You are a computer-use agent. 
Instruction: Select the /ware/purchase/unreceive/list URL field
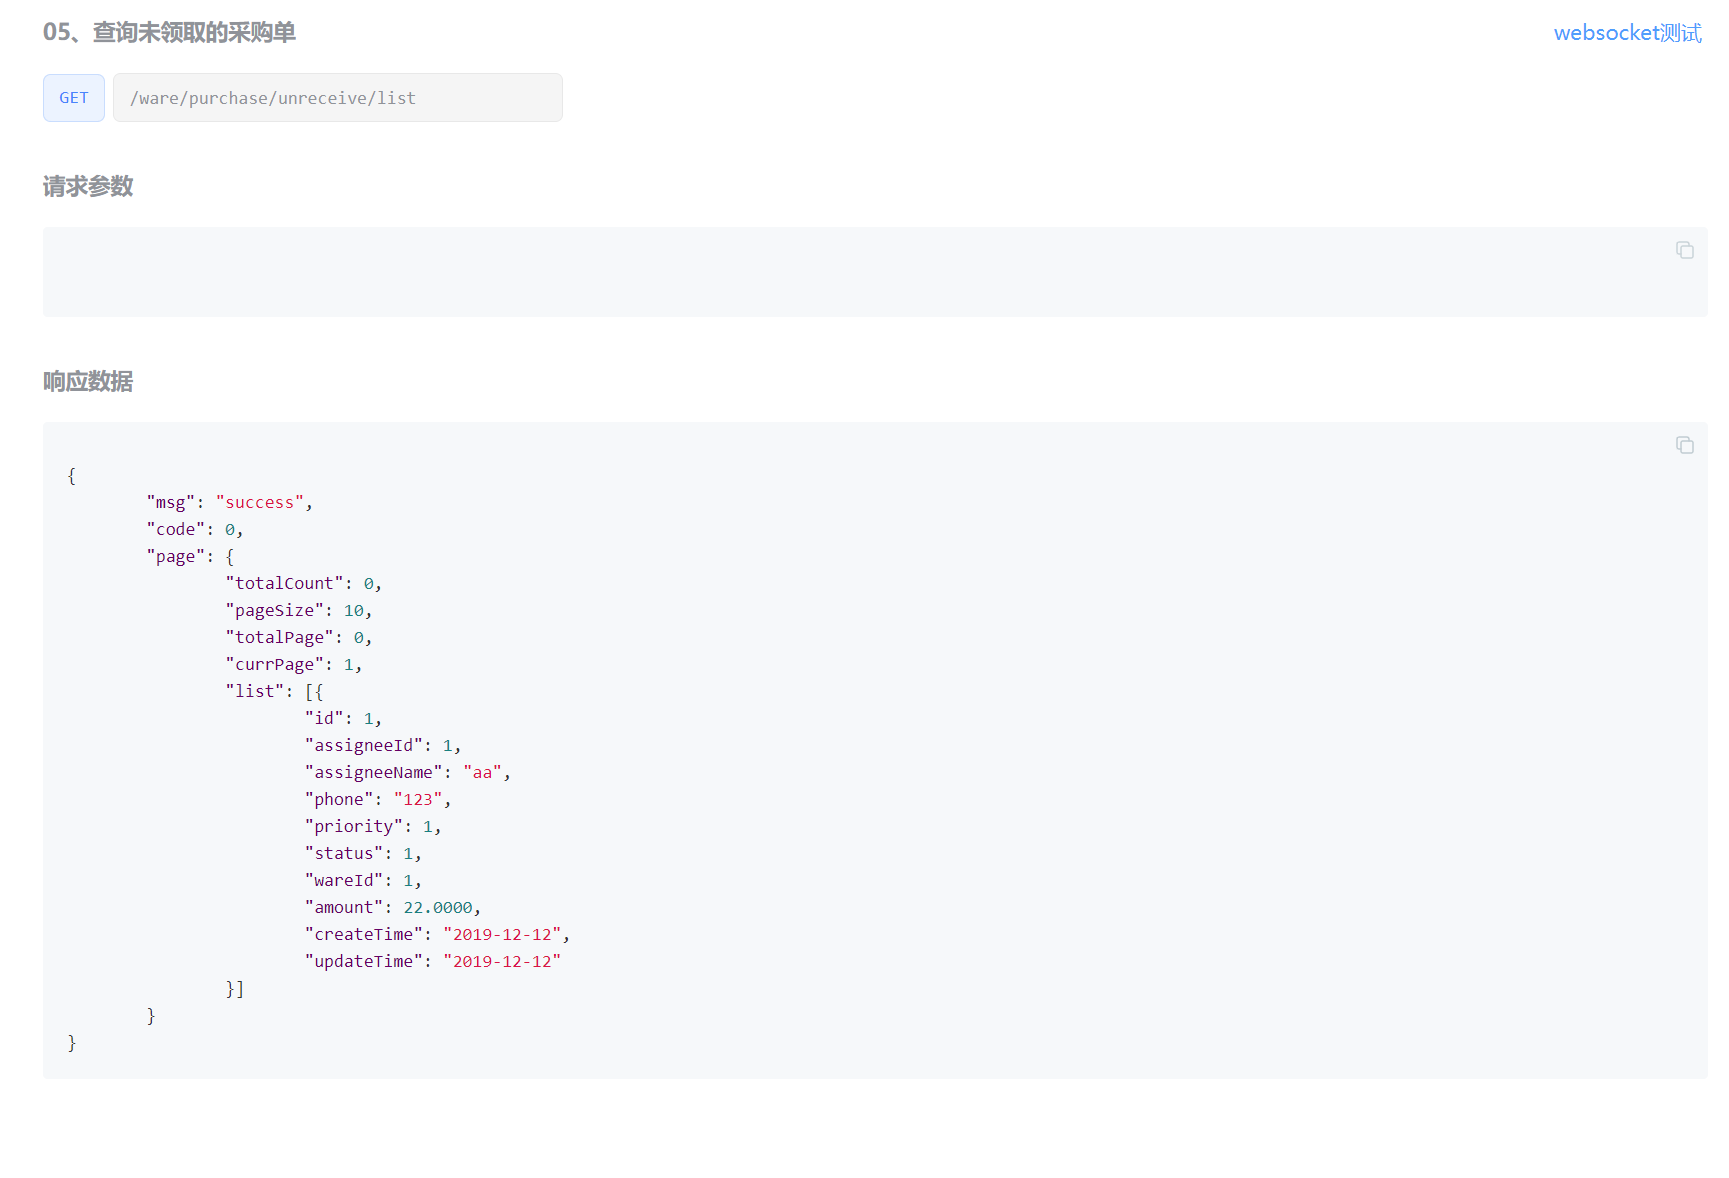338,98
